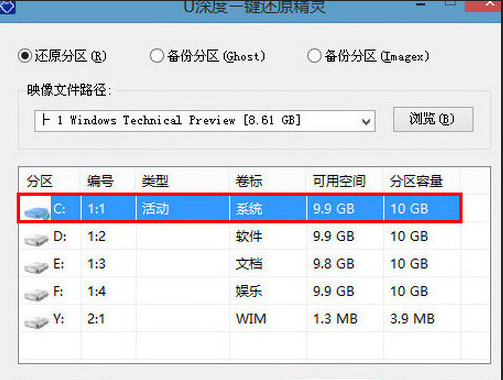
Task: Minimize the U深度一键还原精灵 window
Action: point(421,5)
